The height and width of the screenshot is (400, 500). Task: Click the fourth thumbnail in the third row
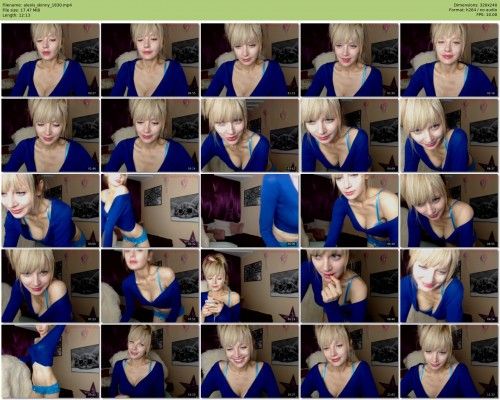click(x=349, y=211)
